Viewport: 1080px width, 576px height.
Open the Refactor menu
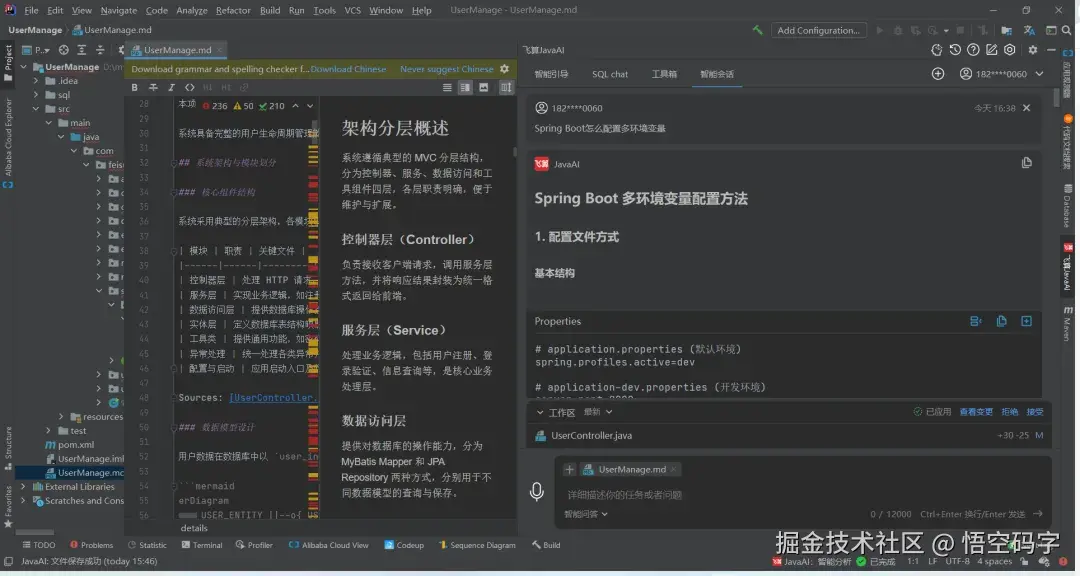click(233, 10)
